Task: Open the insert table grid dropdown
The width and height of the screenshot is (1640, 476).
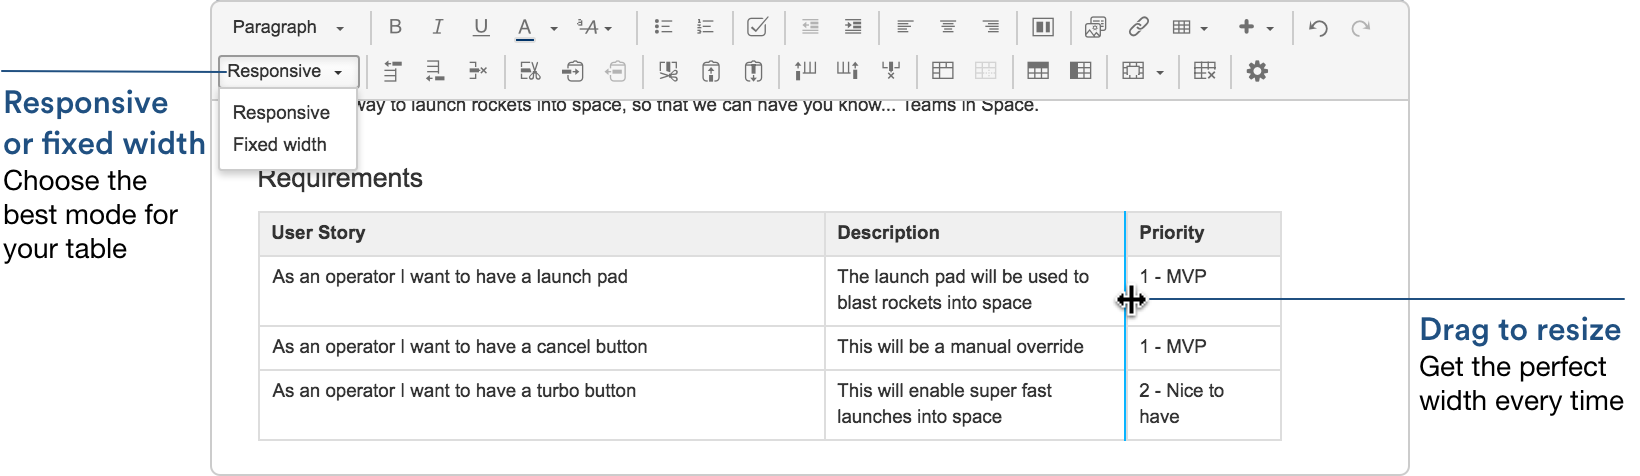Action: (x=1189, y=27)
